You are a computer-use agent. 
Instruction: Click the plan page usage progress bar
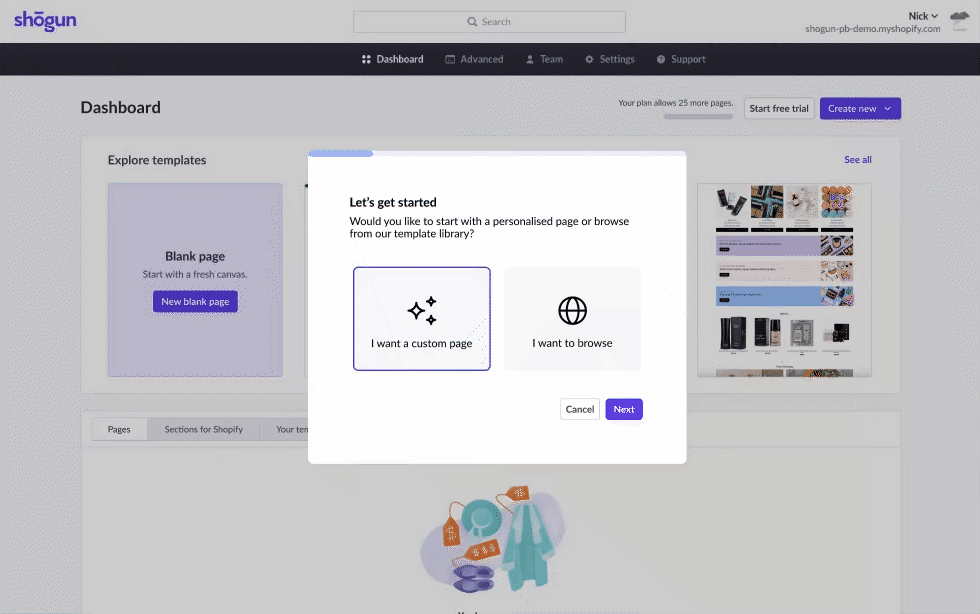(x=698, y=117)
